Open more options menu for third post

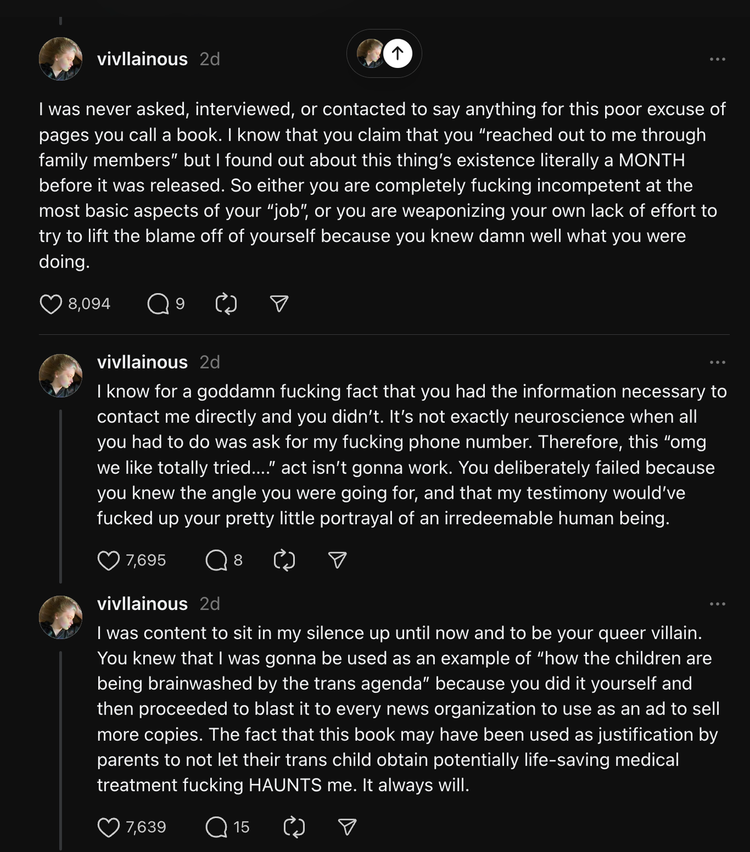click(x=717, y=604)
